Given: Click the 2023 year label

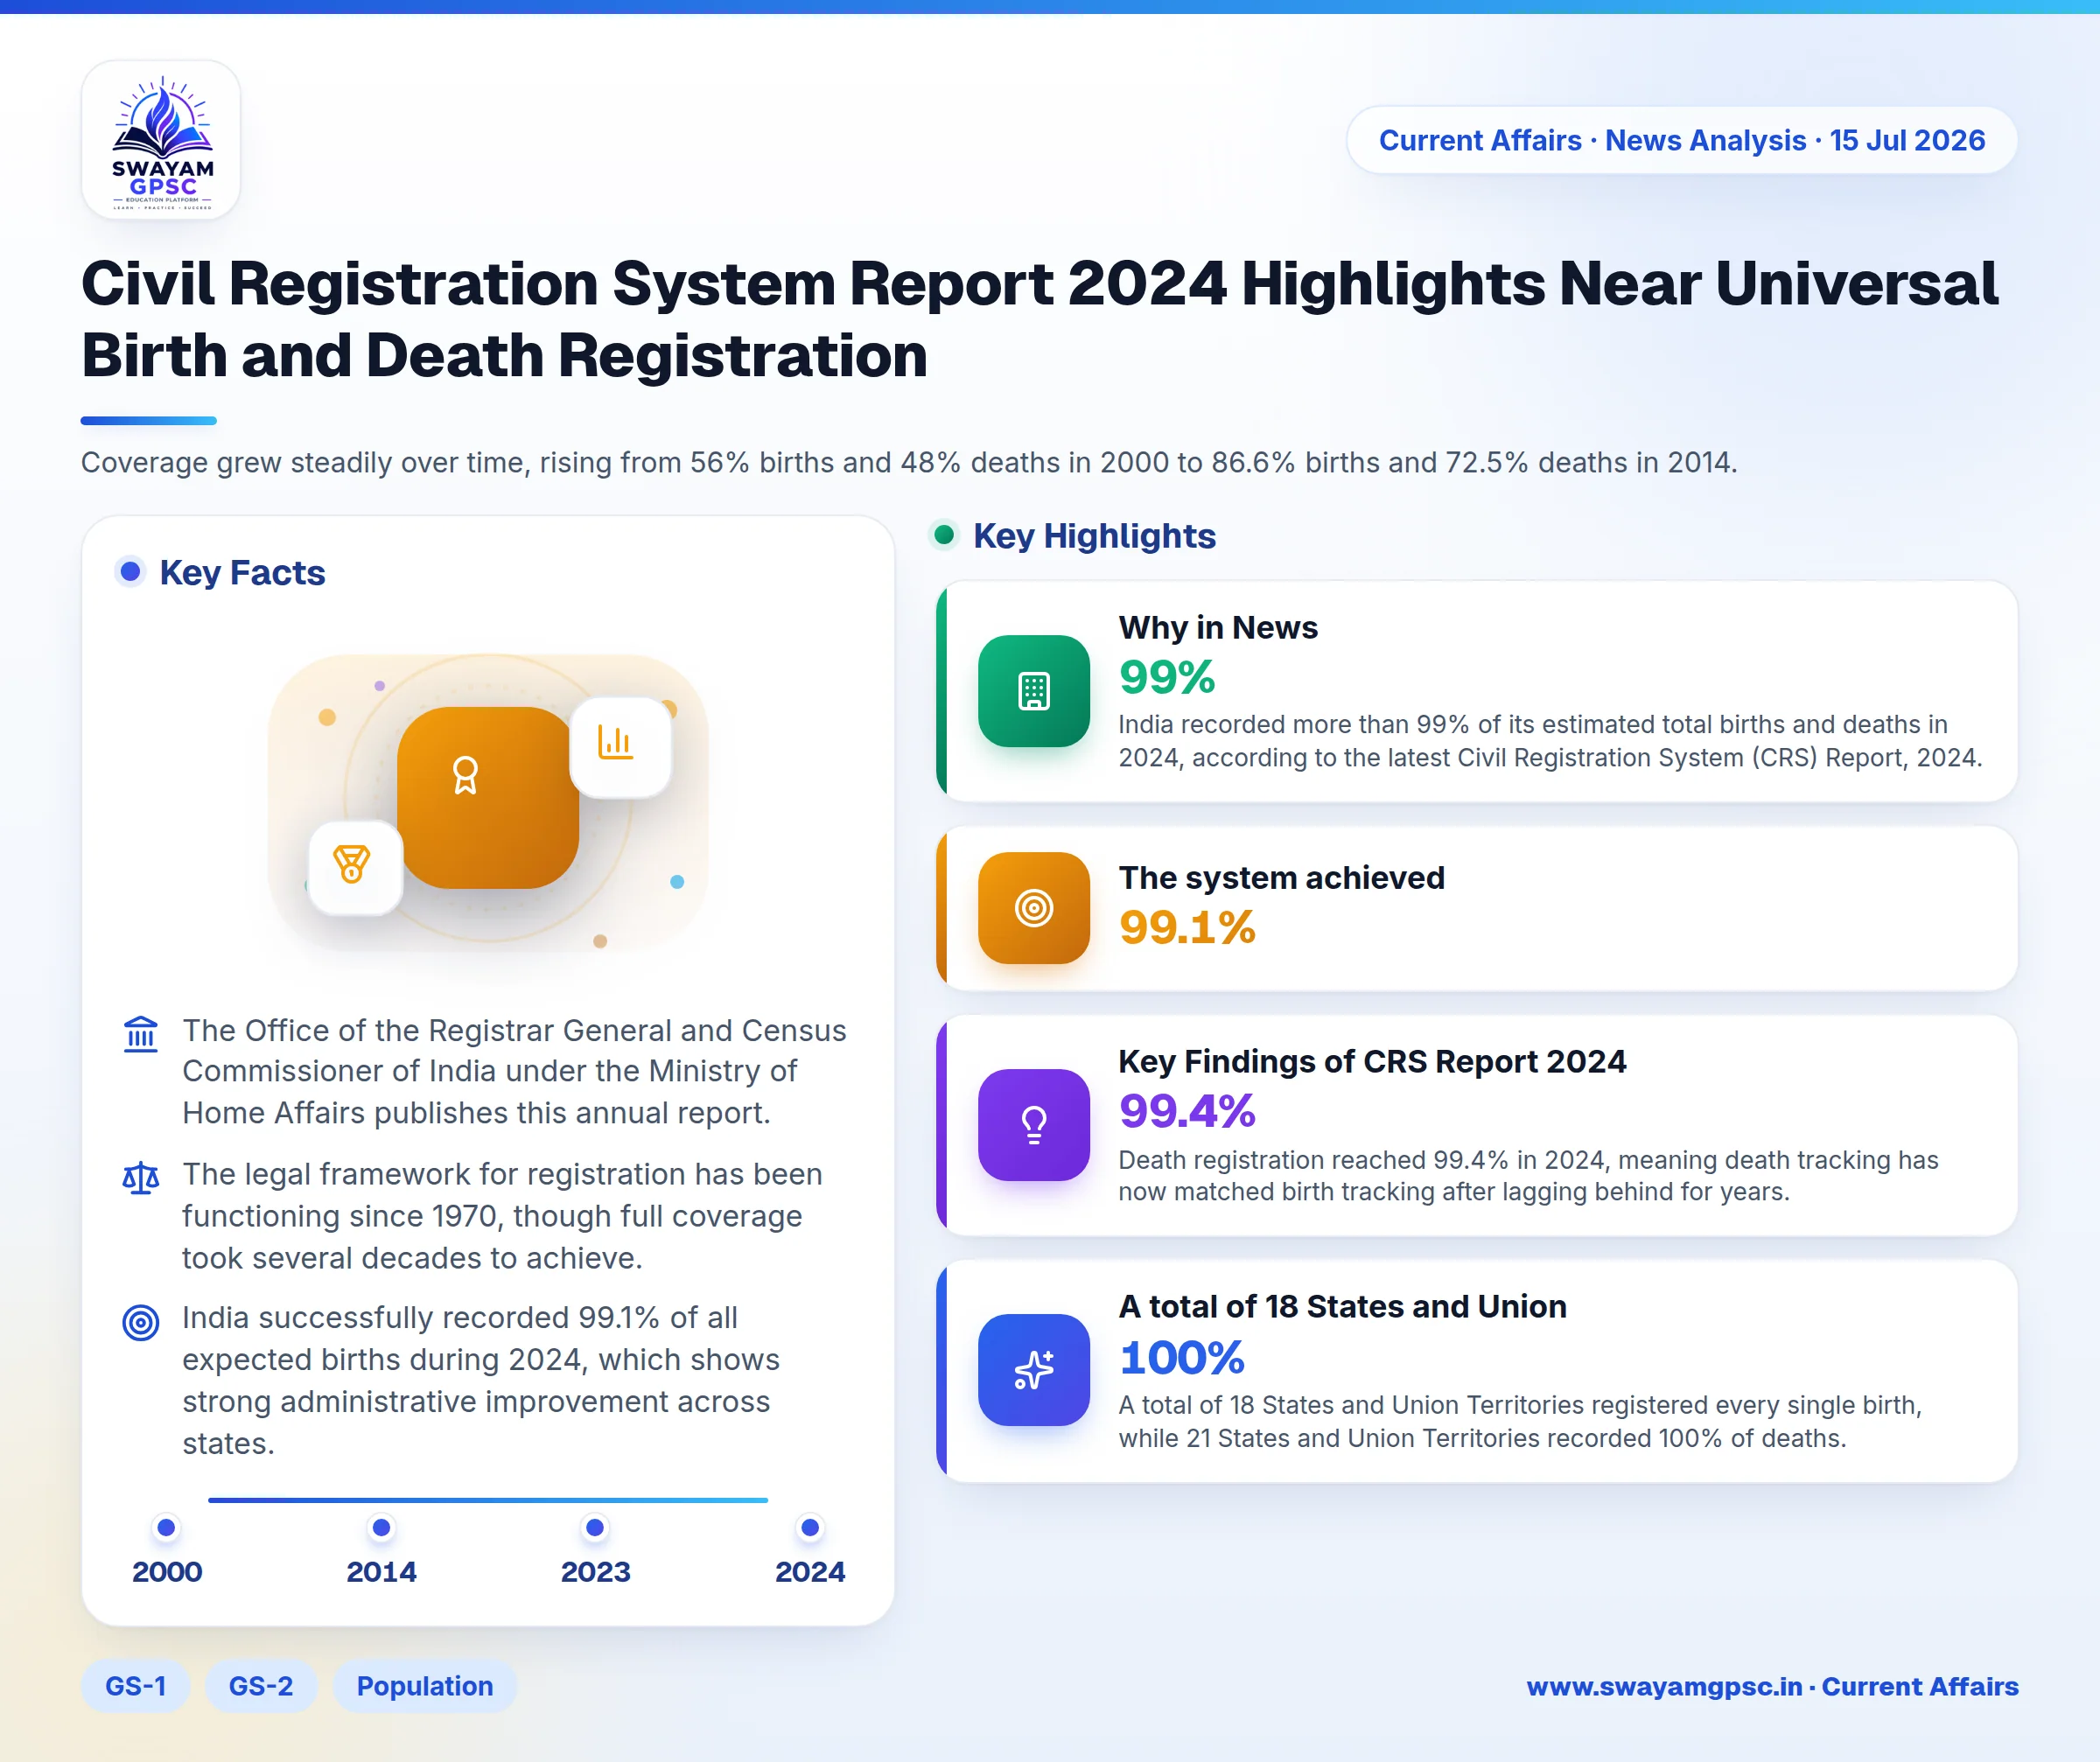Looking at the screenshot, I should (595, 1572).
